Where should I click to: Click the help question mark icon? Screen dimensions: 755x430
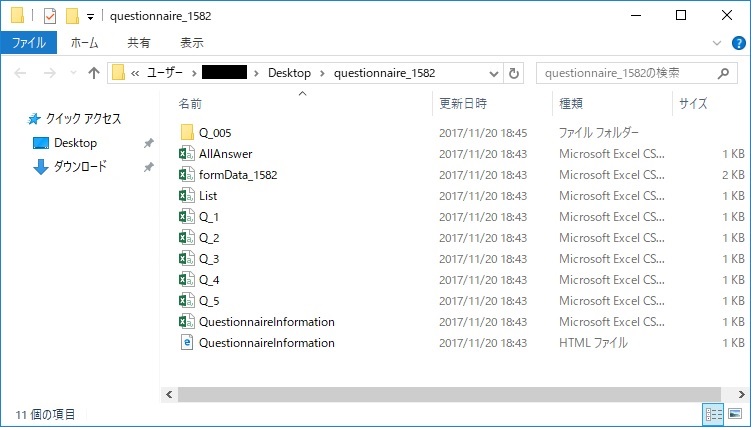(738, 43)
